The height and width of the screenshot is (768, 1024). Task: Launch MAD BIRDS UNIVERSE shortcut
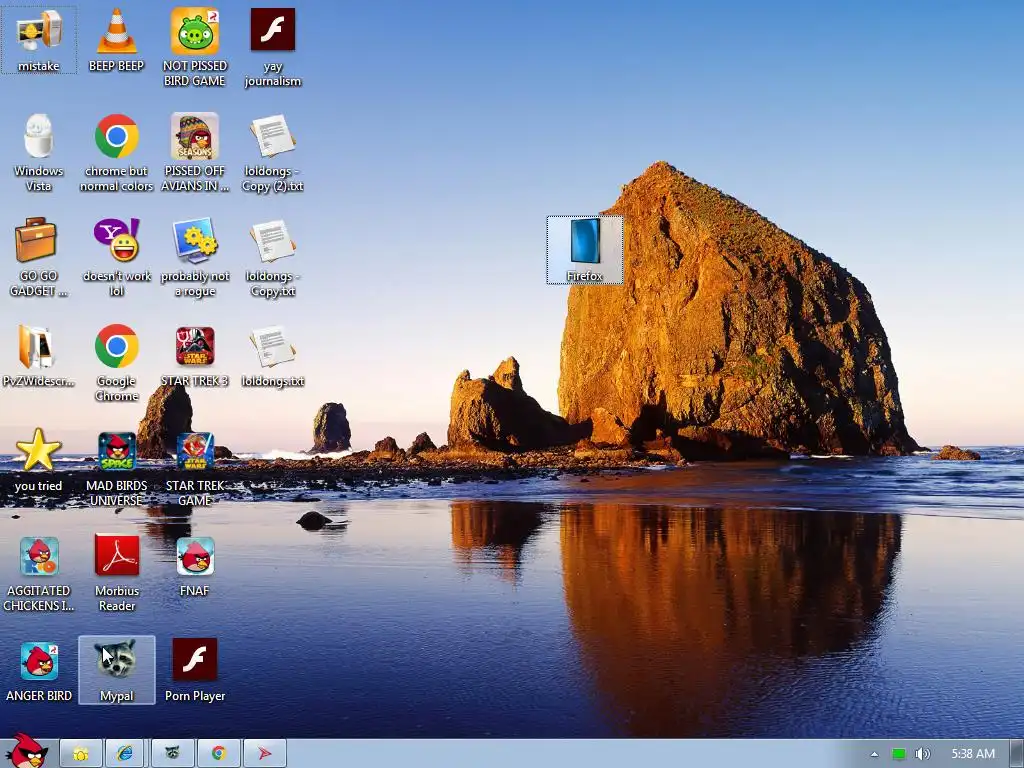point(116,468)
